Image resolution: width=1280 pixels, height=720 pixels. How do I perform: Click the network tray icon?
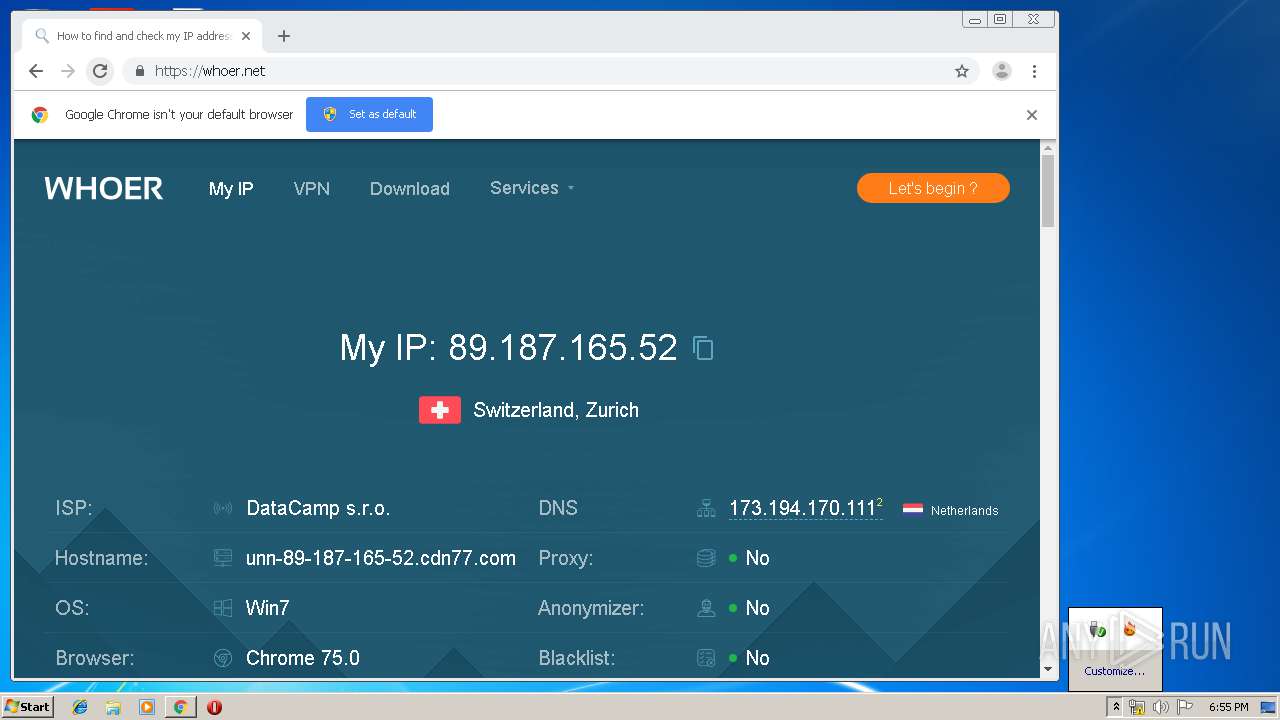[1137, 707]
